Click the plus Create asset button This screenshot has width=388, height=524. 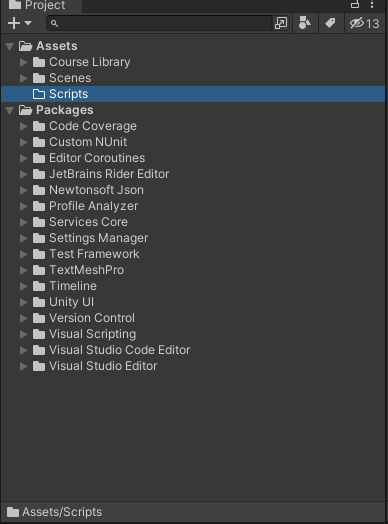click(x=14, y=23)
